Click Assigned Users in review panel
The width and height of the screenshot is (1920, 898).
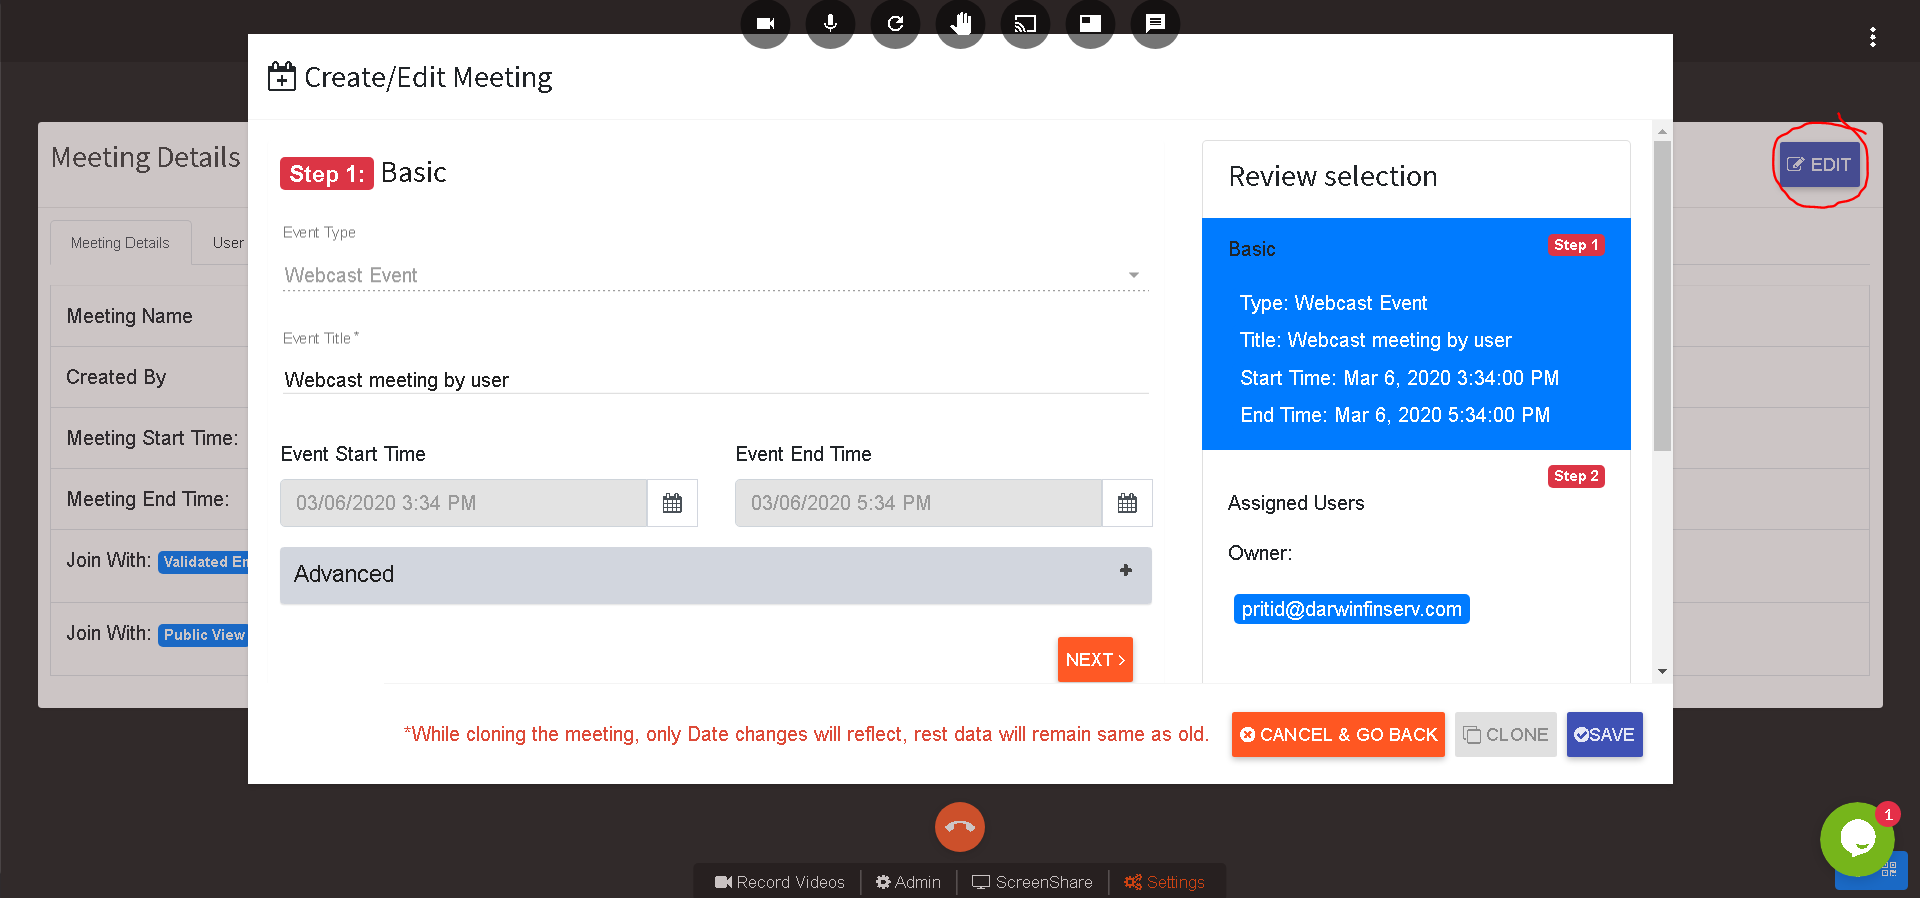(1296, 503)
